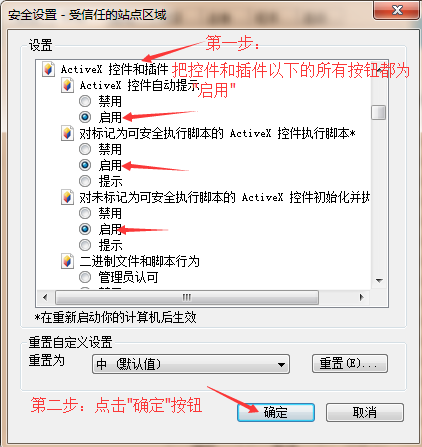Click the vertical scrollbar thumb
Screen dimensions: 422x447
tap(379, 112)
